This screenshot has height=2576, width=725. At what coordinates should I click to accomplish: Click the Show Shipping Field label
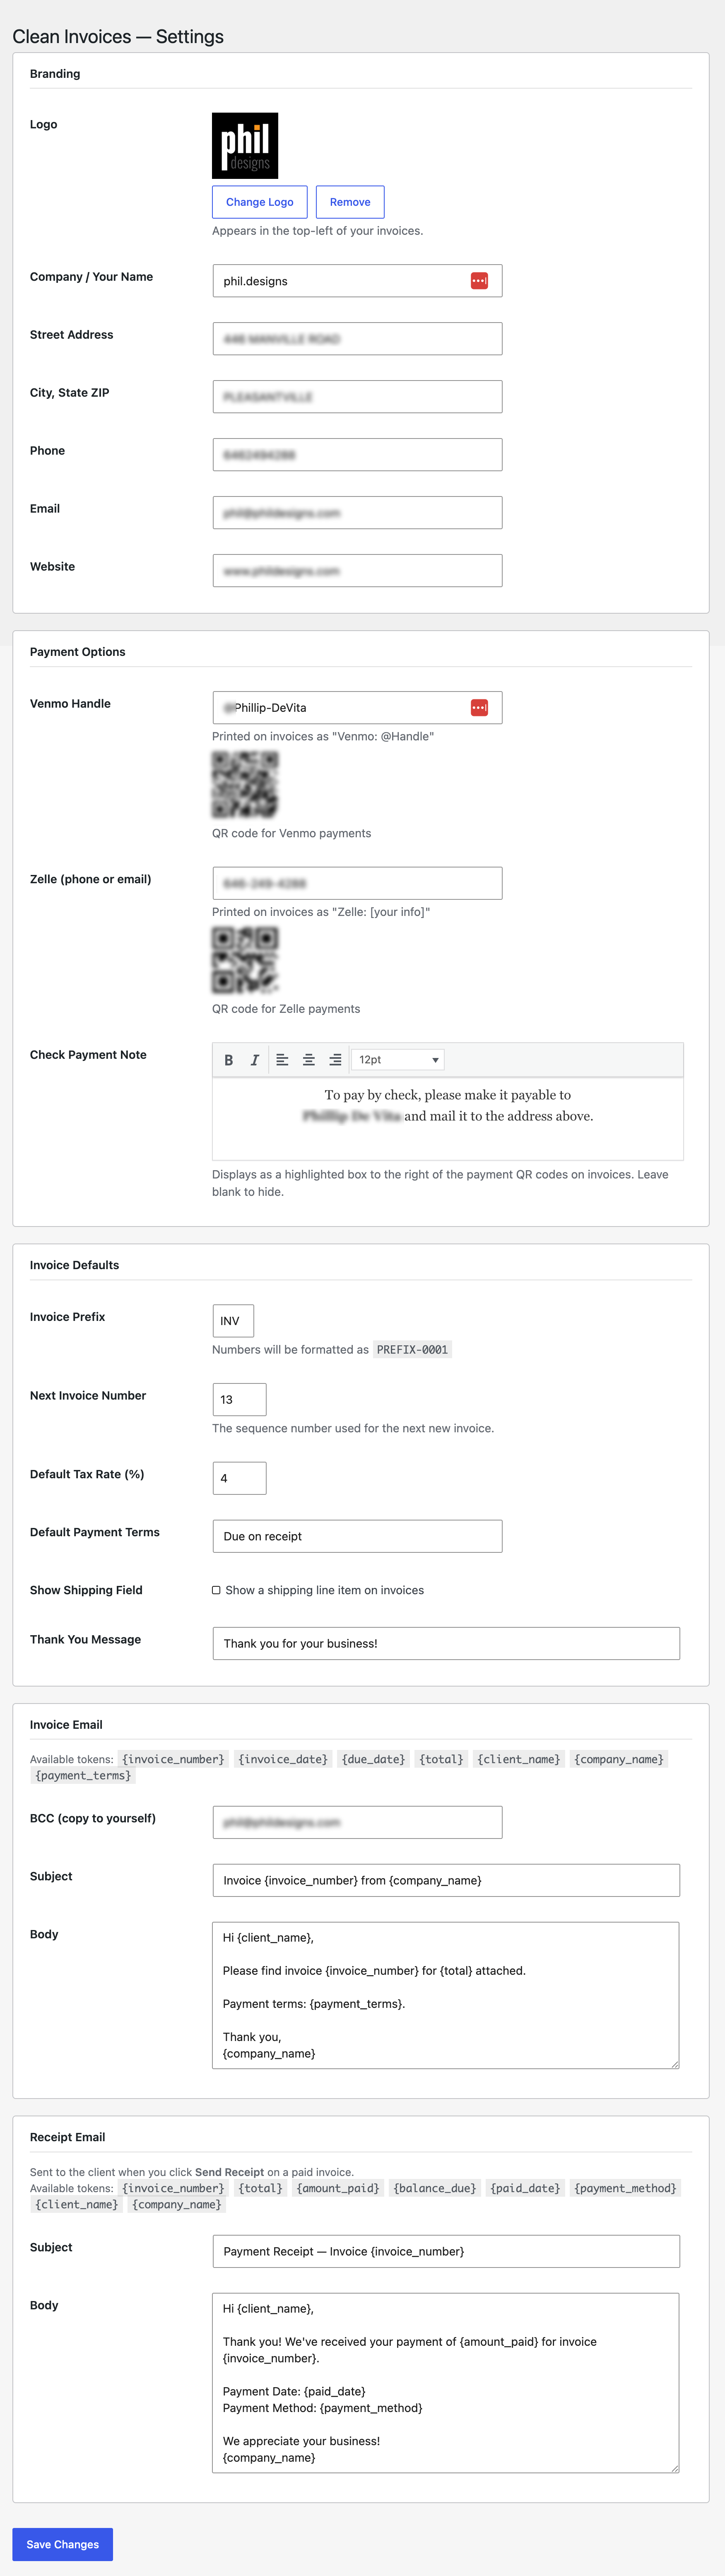pyautogui.click(x=86, y=1590)
